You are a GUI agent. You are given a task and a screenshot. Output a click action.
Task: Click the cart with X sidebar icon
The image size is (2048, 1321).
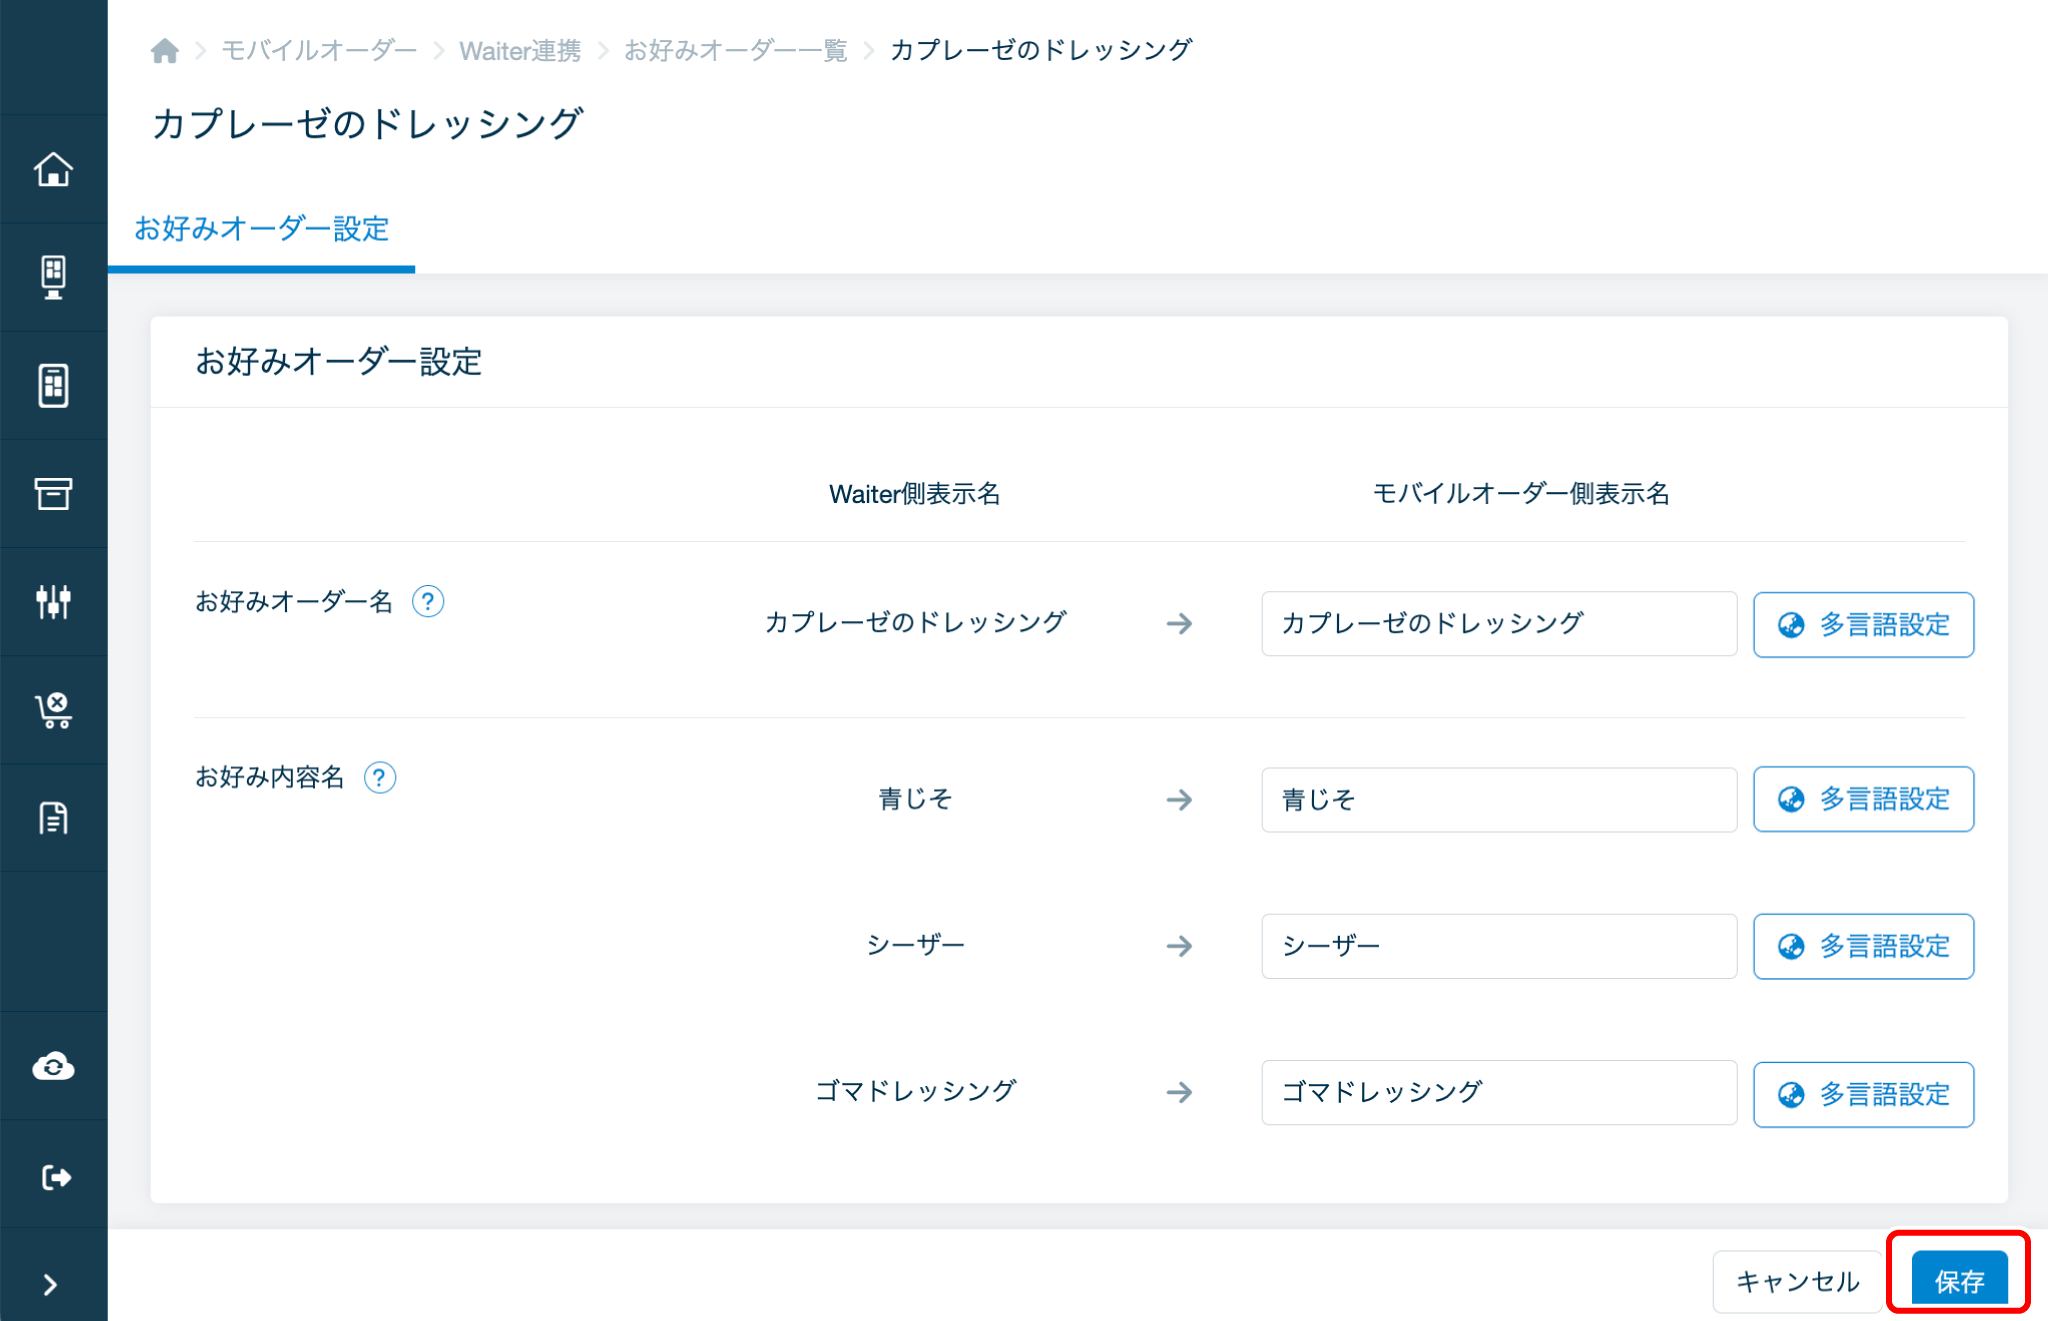point(53,710)
